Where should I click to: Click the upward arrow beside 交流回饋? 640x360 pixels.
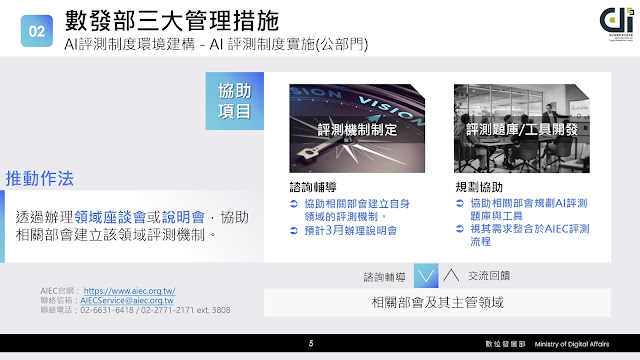[451, 276]
